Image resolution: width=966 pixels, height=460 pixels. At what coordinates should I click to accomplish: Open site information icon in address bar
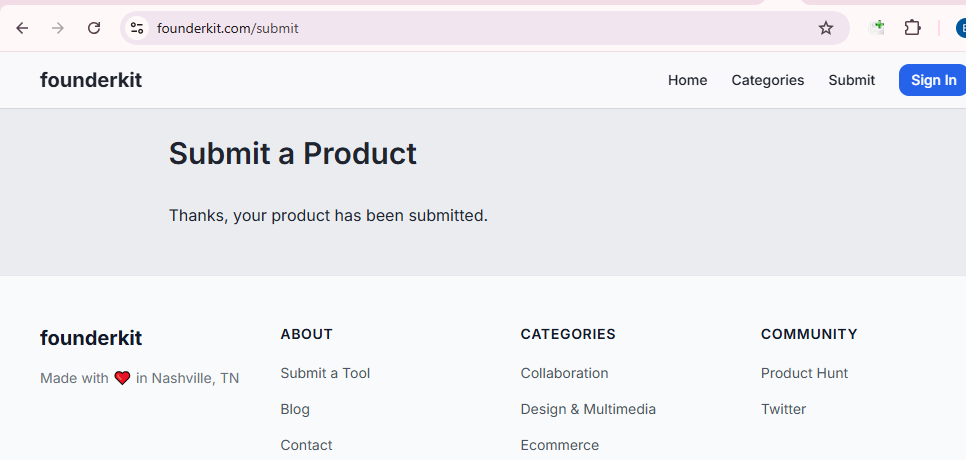click(137, 28)
